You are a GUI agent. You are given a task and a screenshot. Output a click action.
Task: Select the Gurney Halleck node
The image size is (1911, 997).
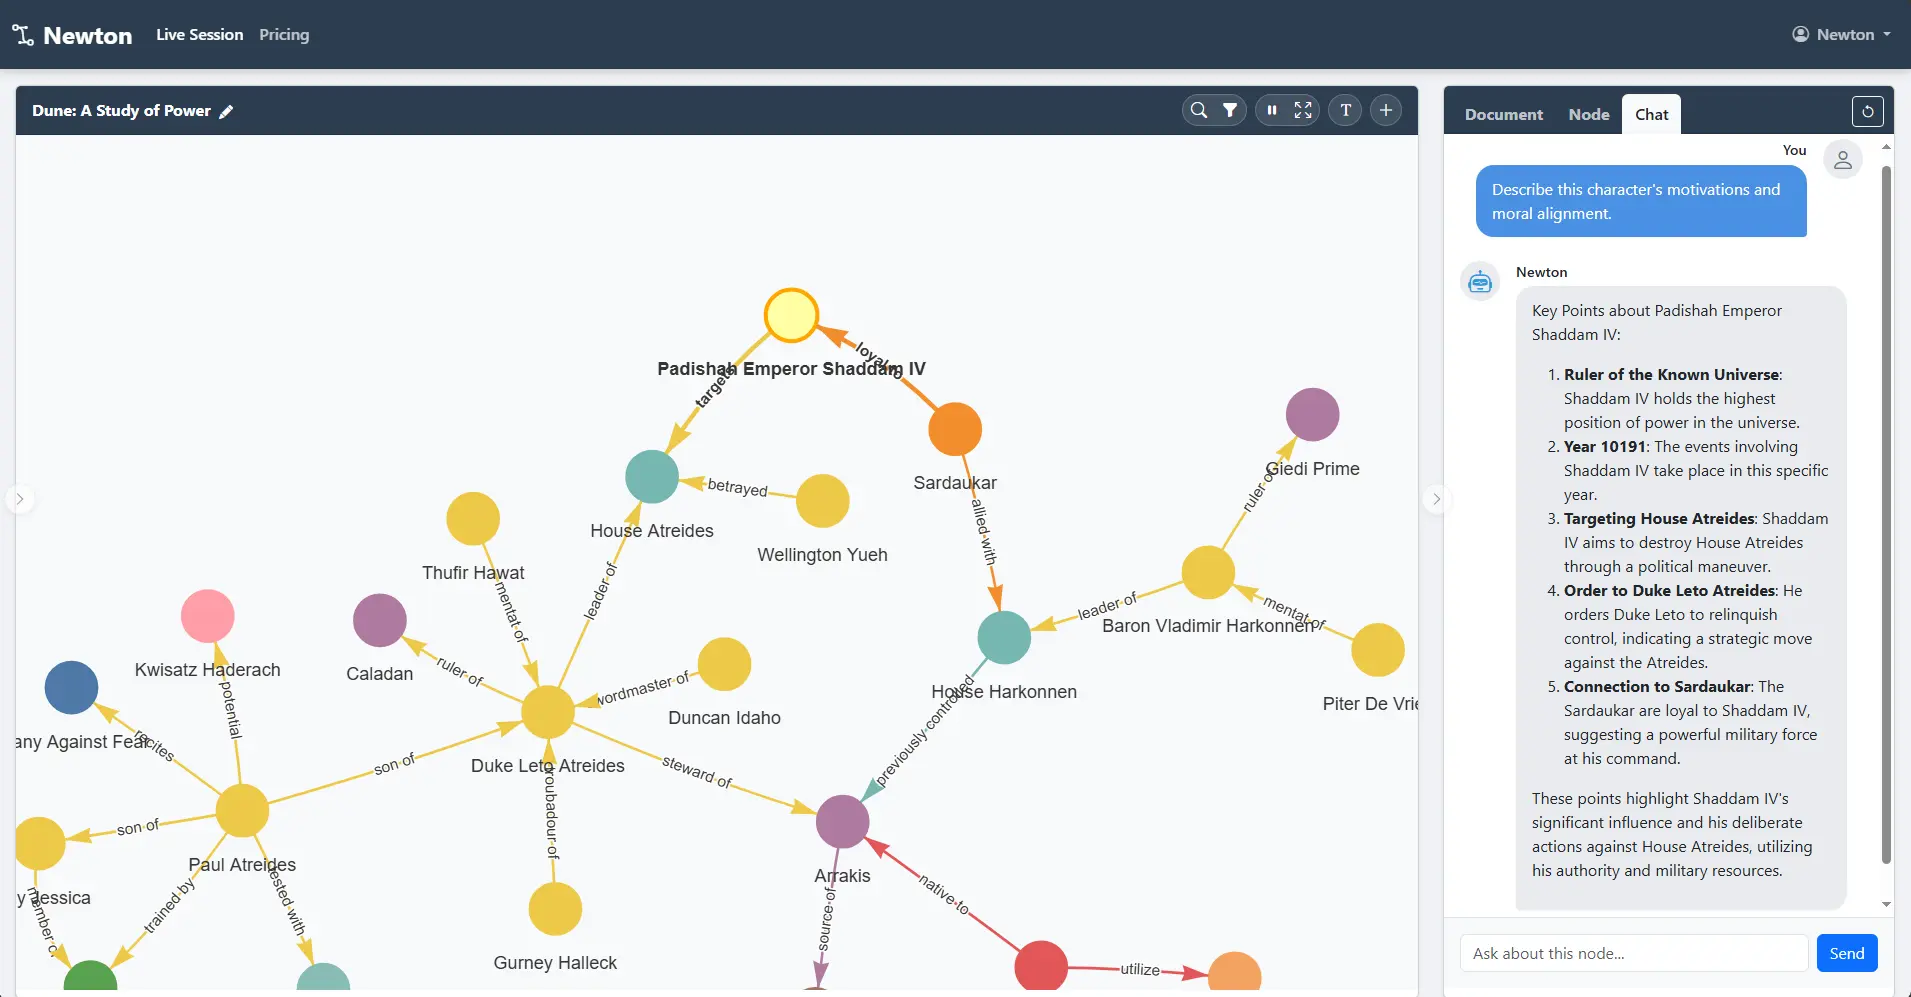tap(555, 909)
